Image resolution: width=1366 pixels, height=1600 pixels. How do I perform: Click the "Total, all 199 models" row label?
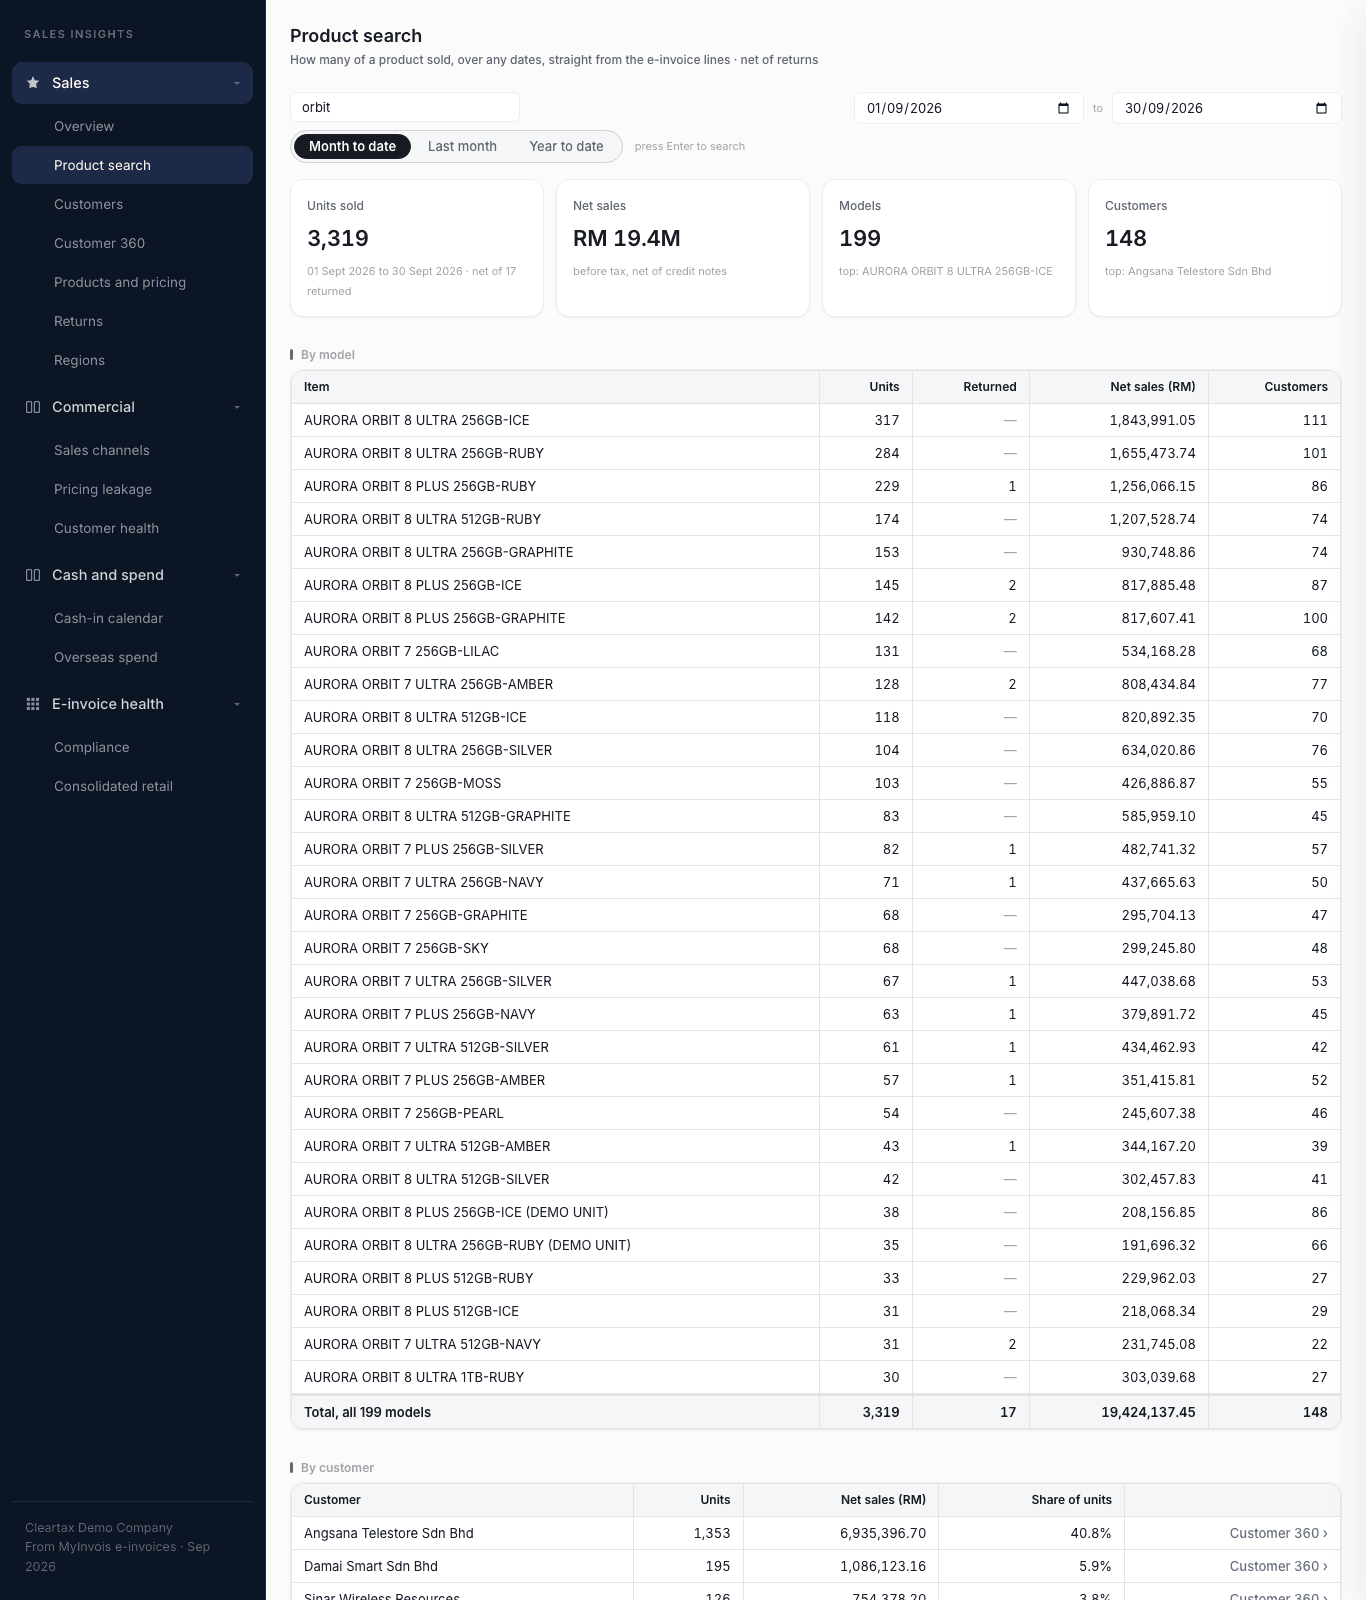click(367, 1412)
